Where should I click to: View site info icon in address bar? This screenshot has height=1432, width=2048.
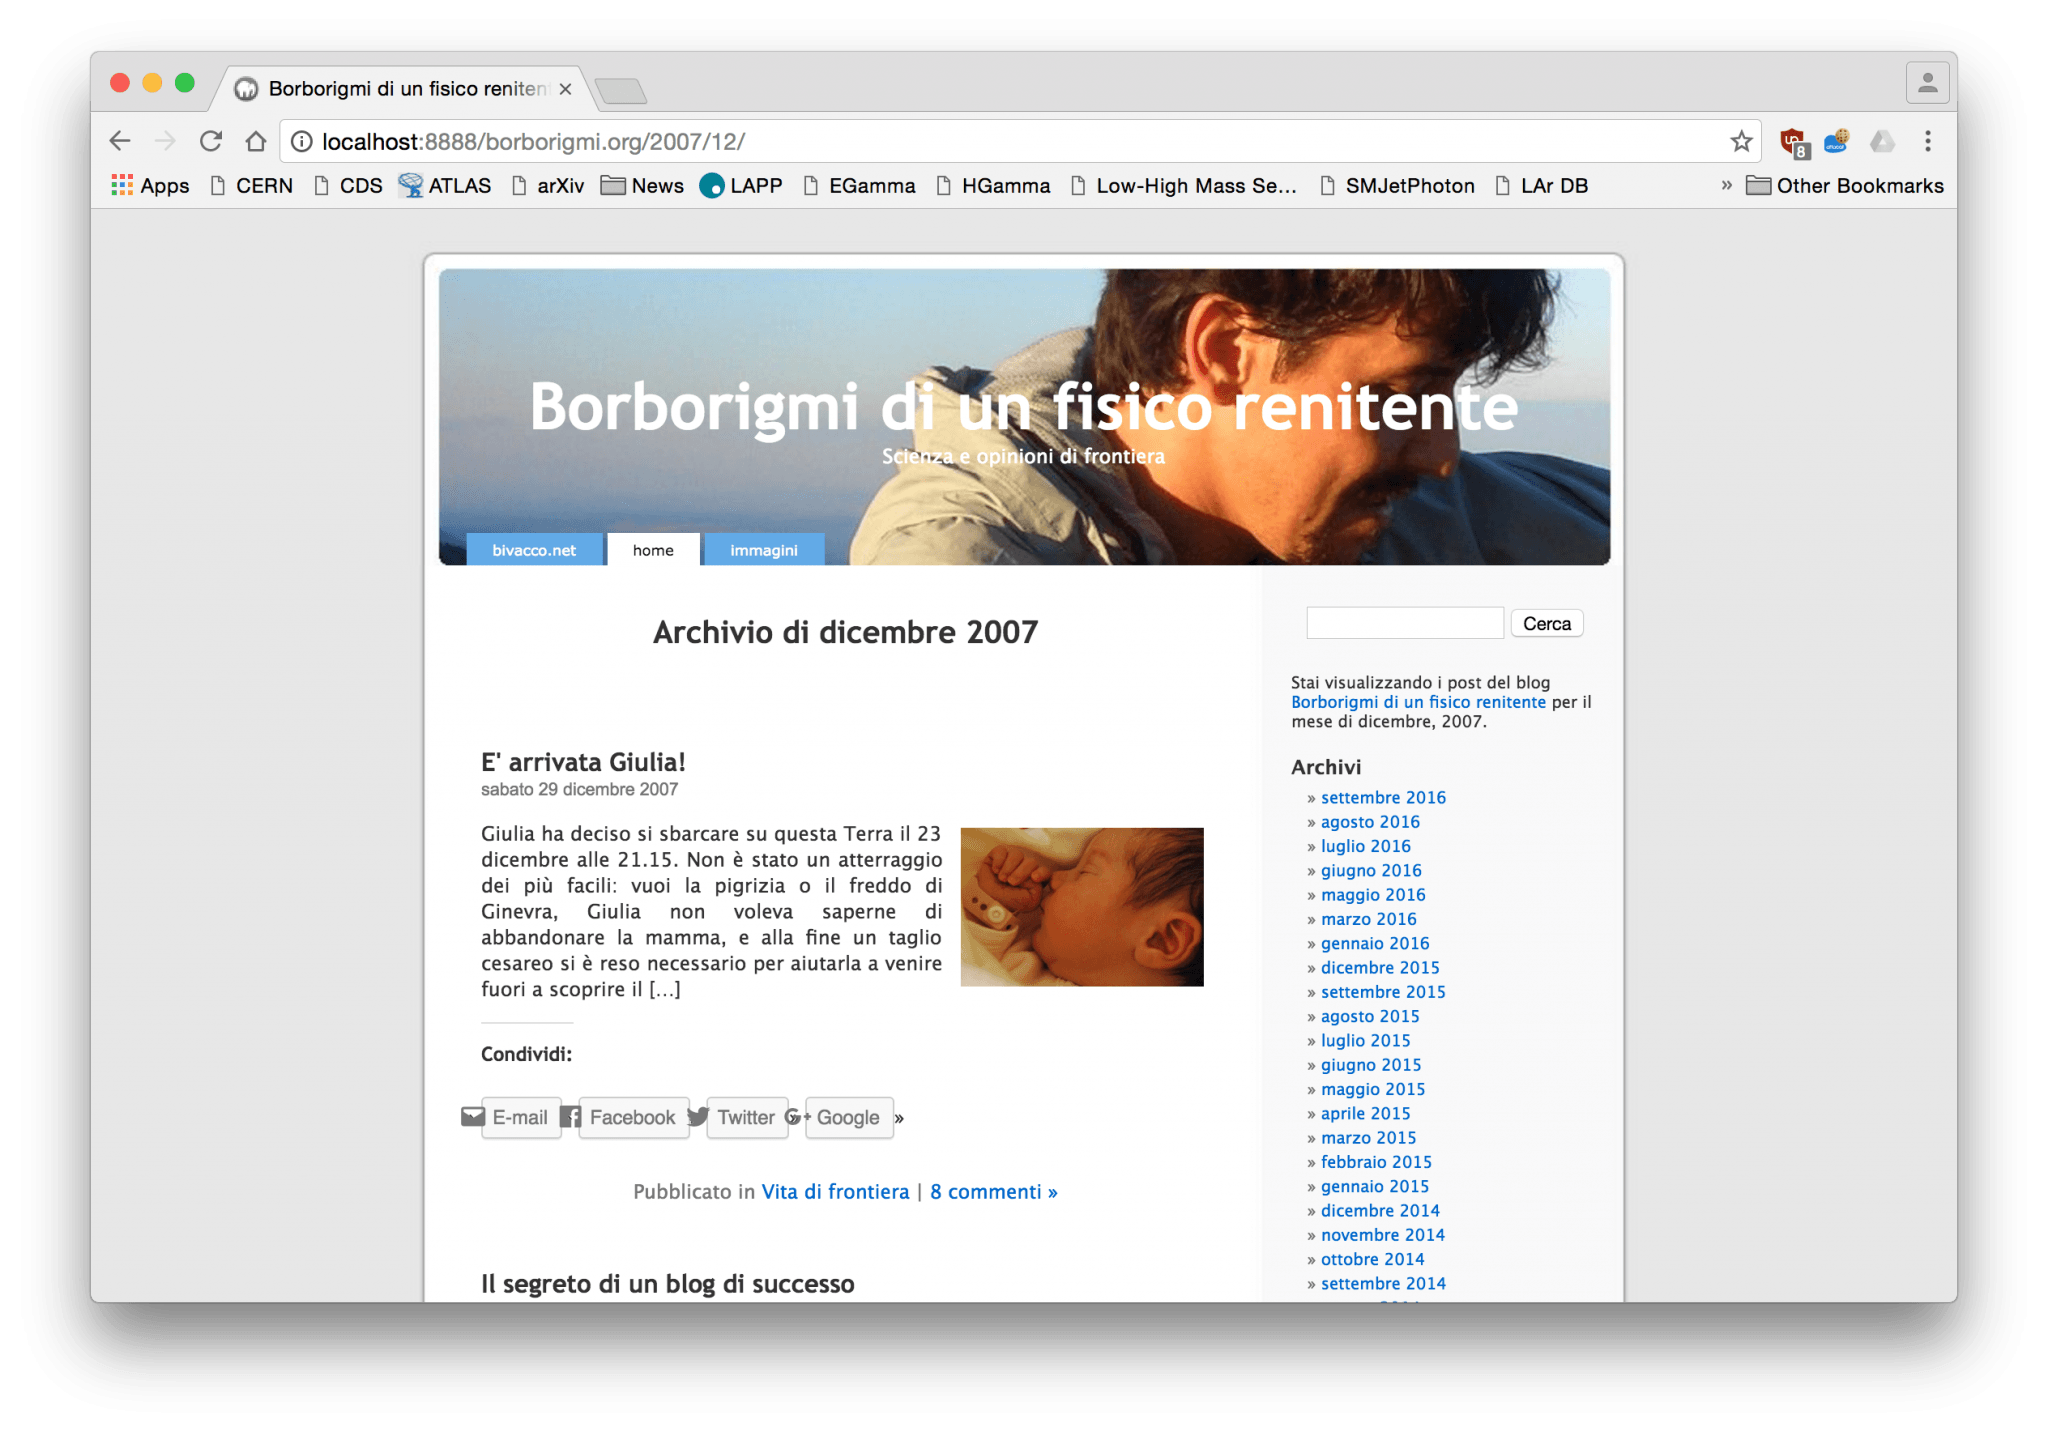click(301, 141)
